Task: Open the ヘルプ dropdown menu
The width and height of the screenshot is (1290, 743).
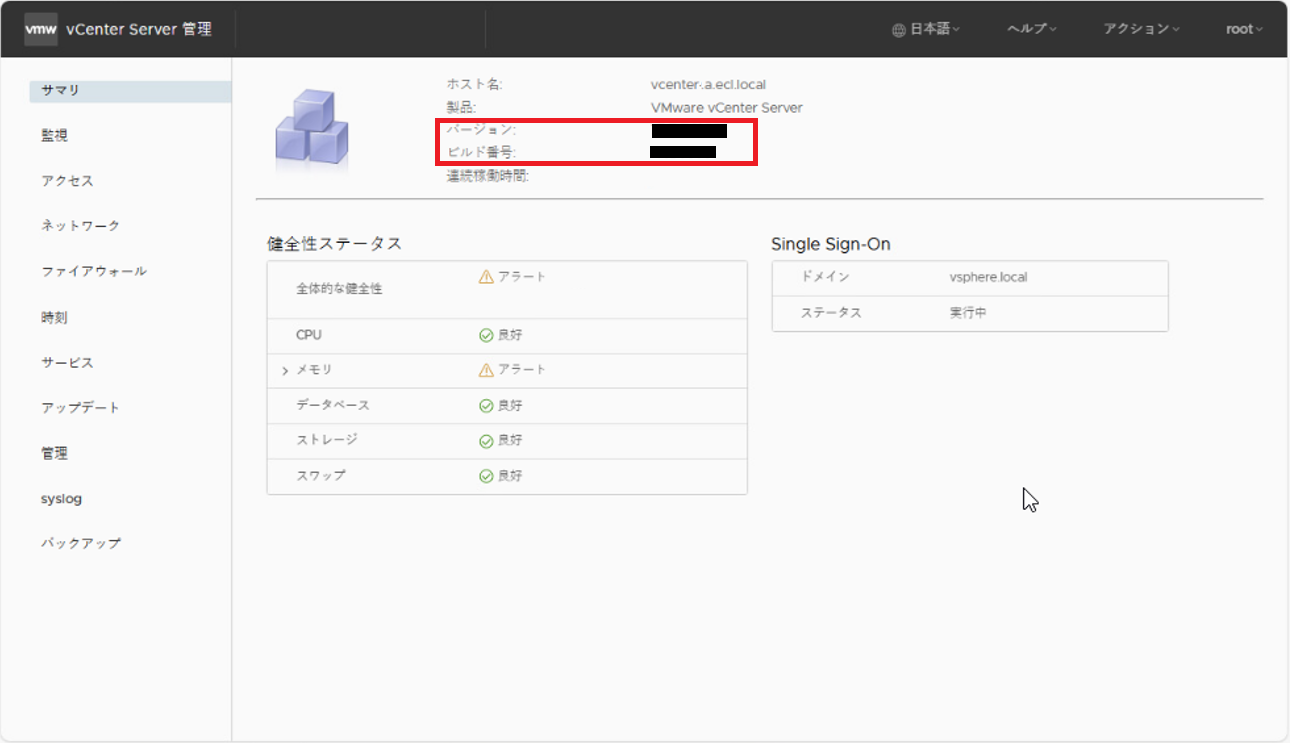Action: coord(1032,29)
